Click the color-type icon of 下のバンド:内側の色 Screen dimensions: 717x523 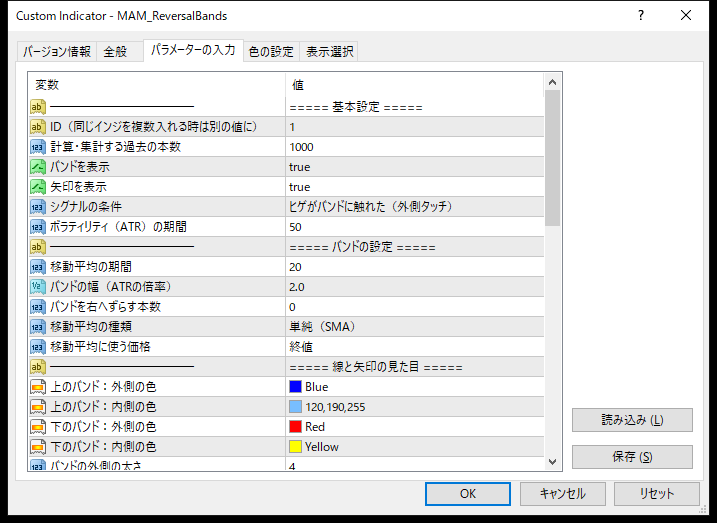click(38, 447)
